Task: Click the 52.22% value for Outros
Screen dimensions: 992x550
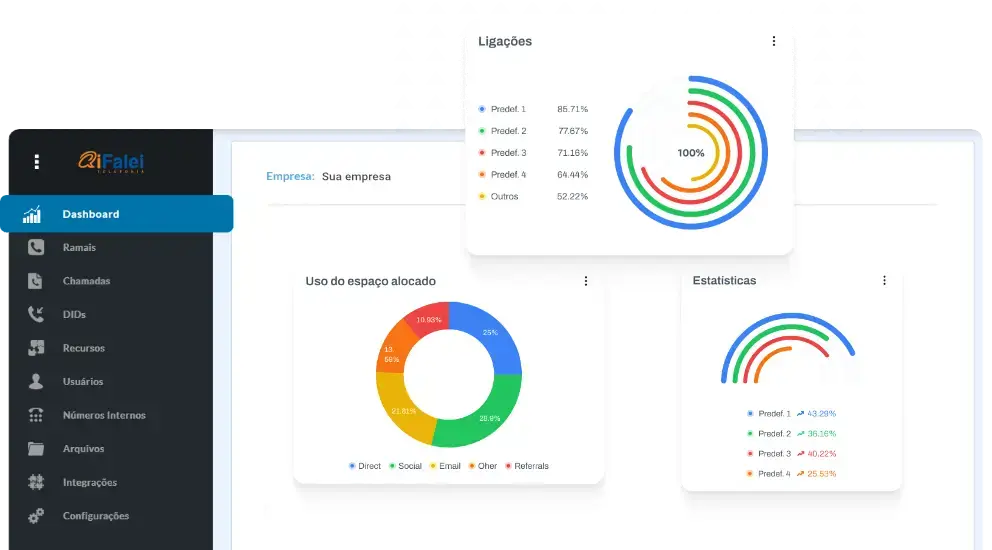Action: [x=573, y=197]
